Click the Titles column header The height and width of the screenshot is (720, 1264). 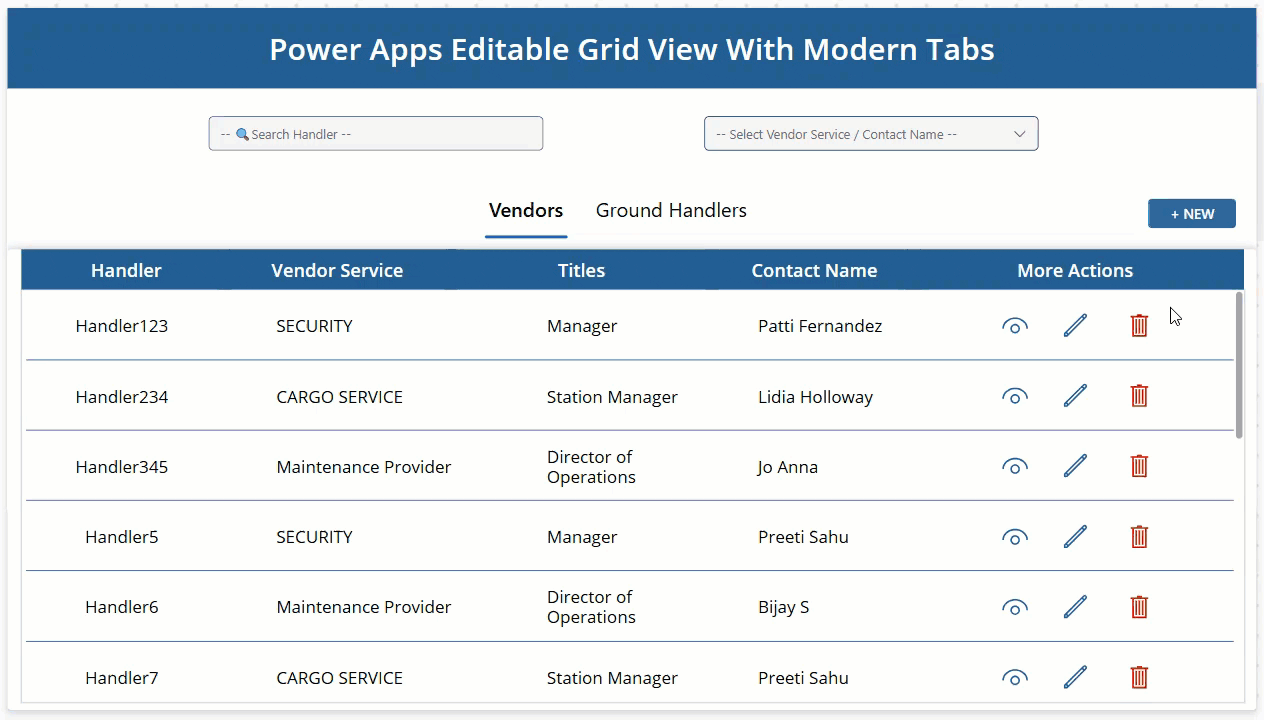pyautogui.click(x=581, y=270)
